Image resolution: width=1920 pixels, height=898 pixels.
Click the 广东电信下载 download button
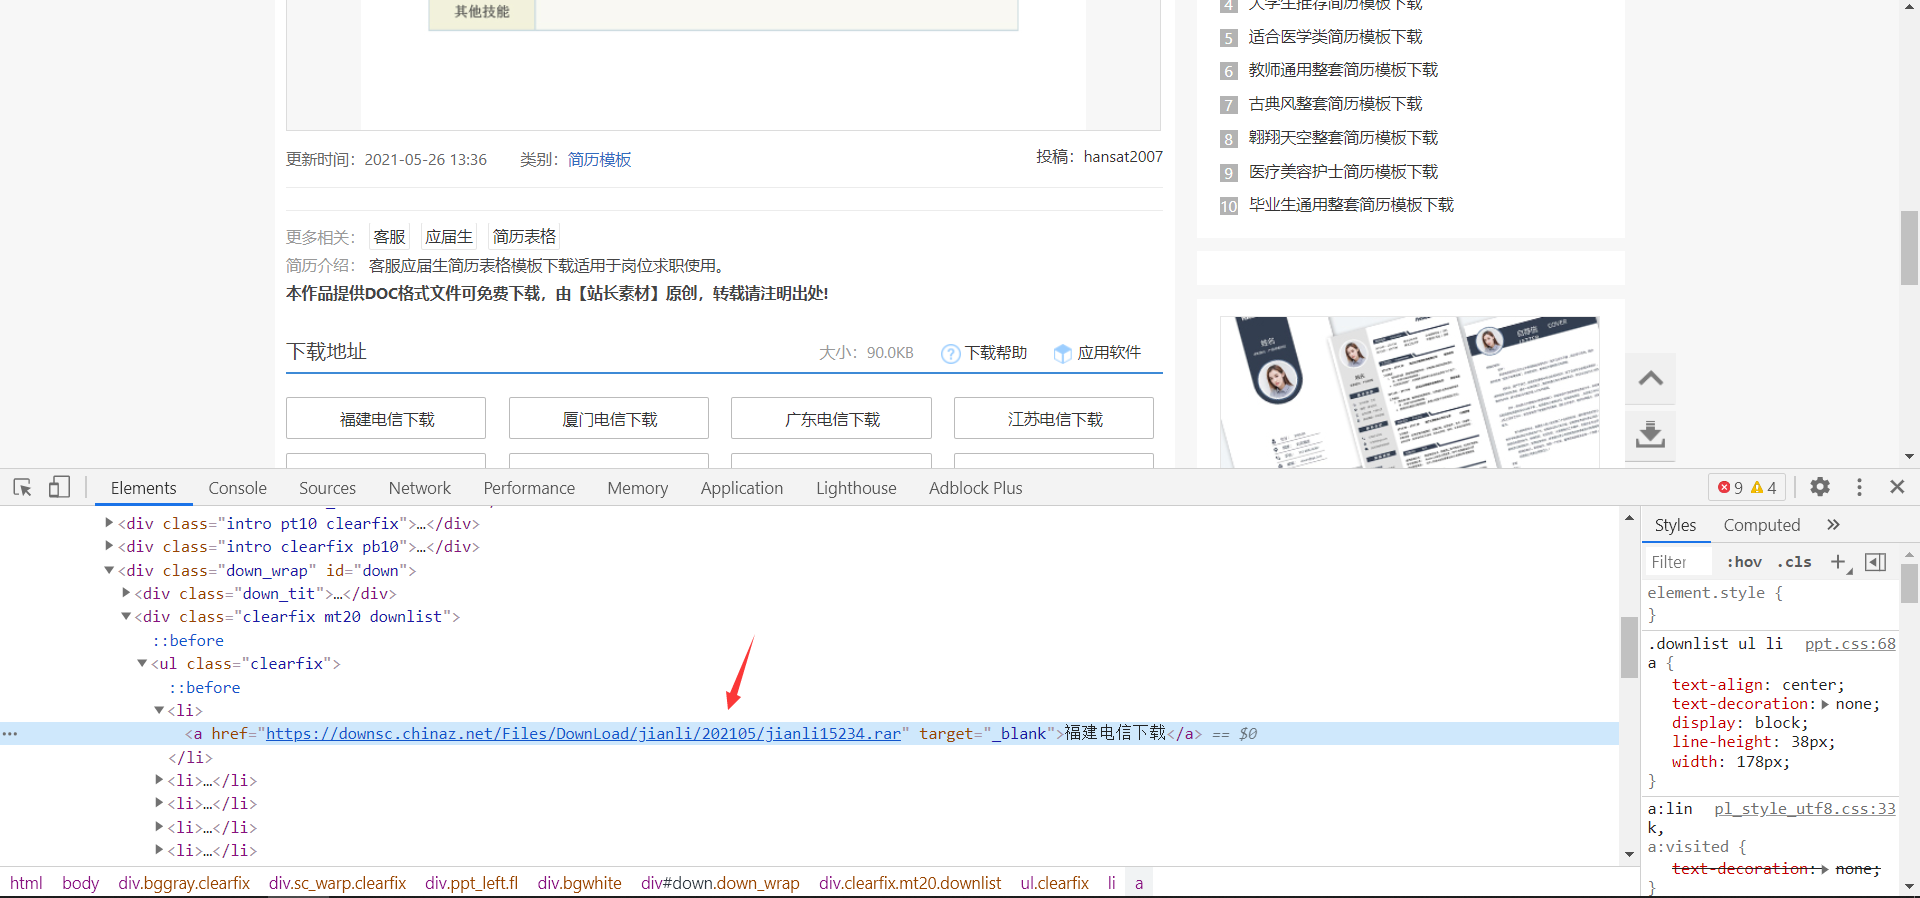click(x=832, y=419)
